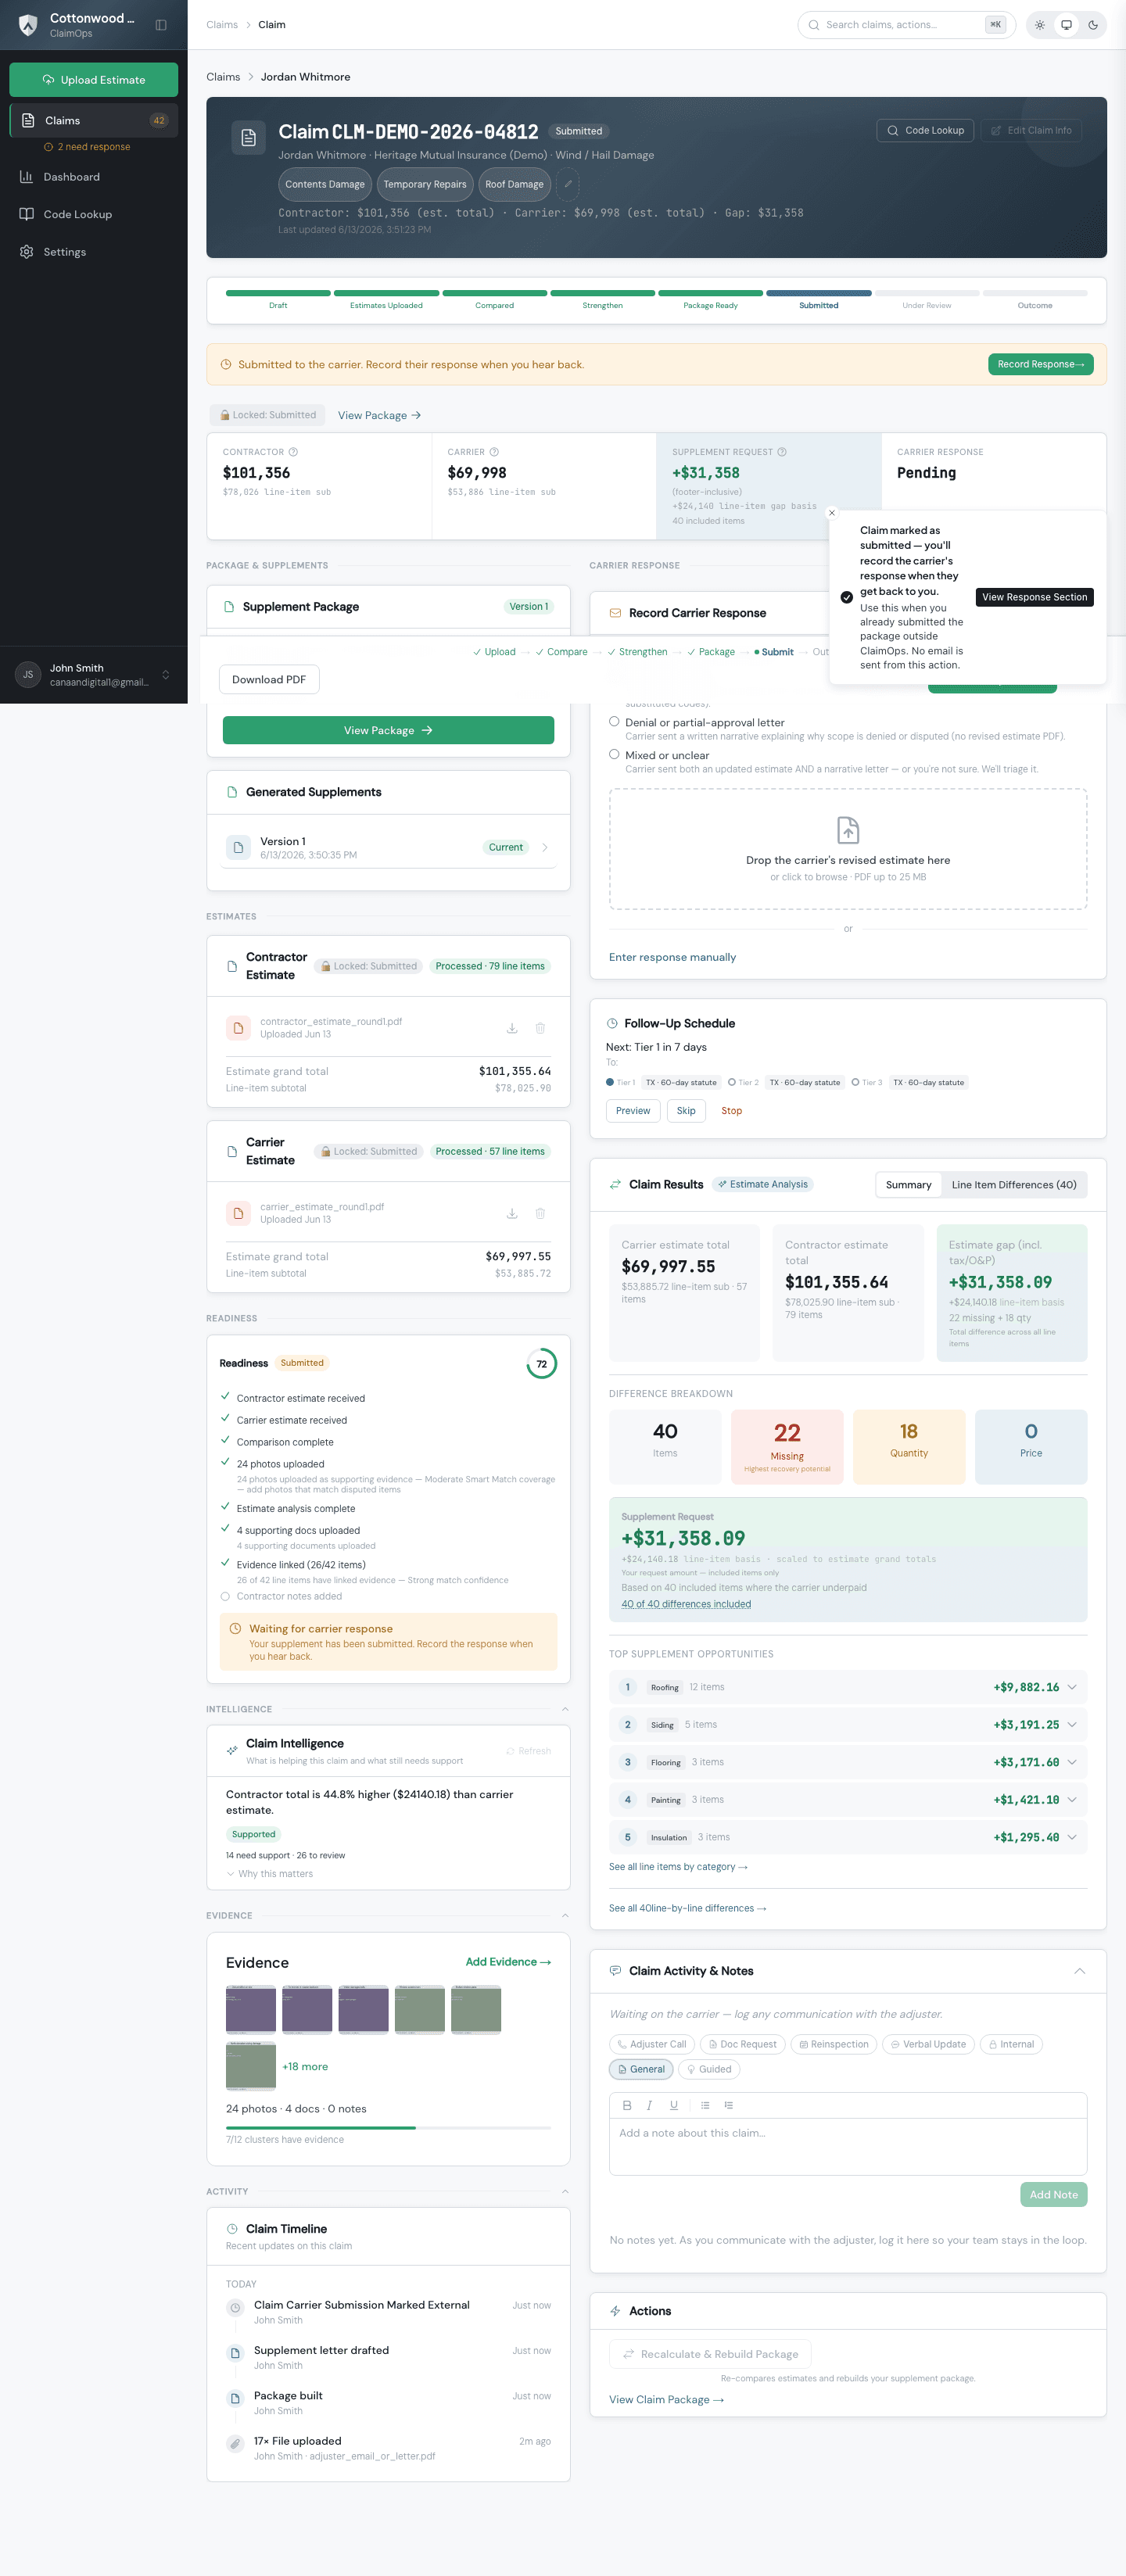This screenshot has width=1126, height=2576.
Task: Toggle italic formatting in note editor
Action: [x=650, y=2105]
